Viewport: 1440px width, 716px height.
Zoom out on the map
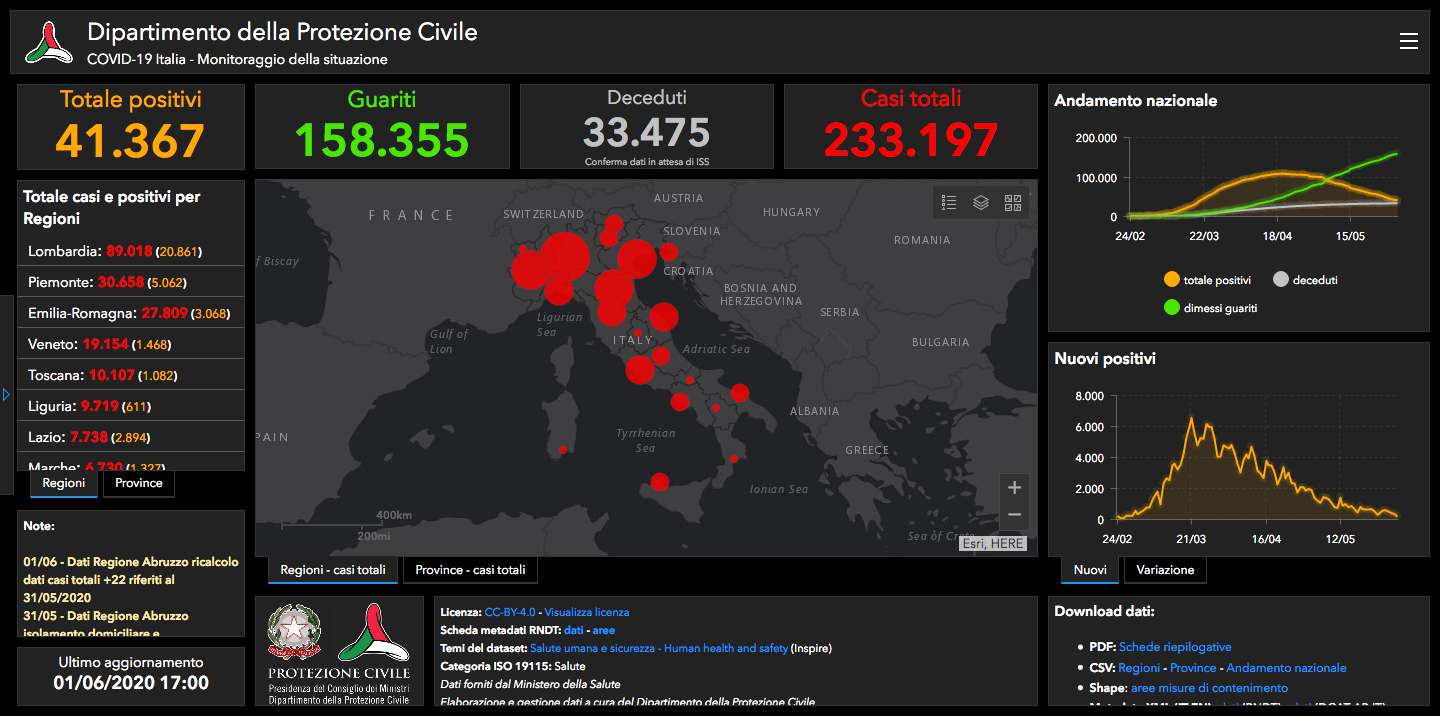coord(1014,516)
